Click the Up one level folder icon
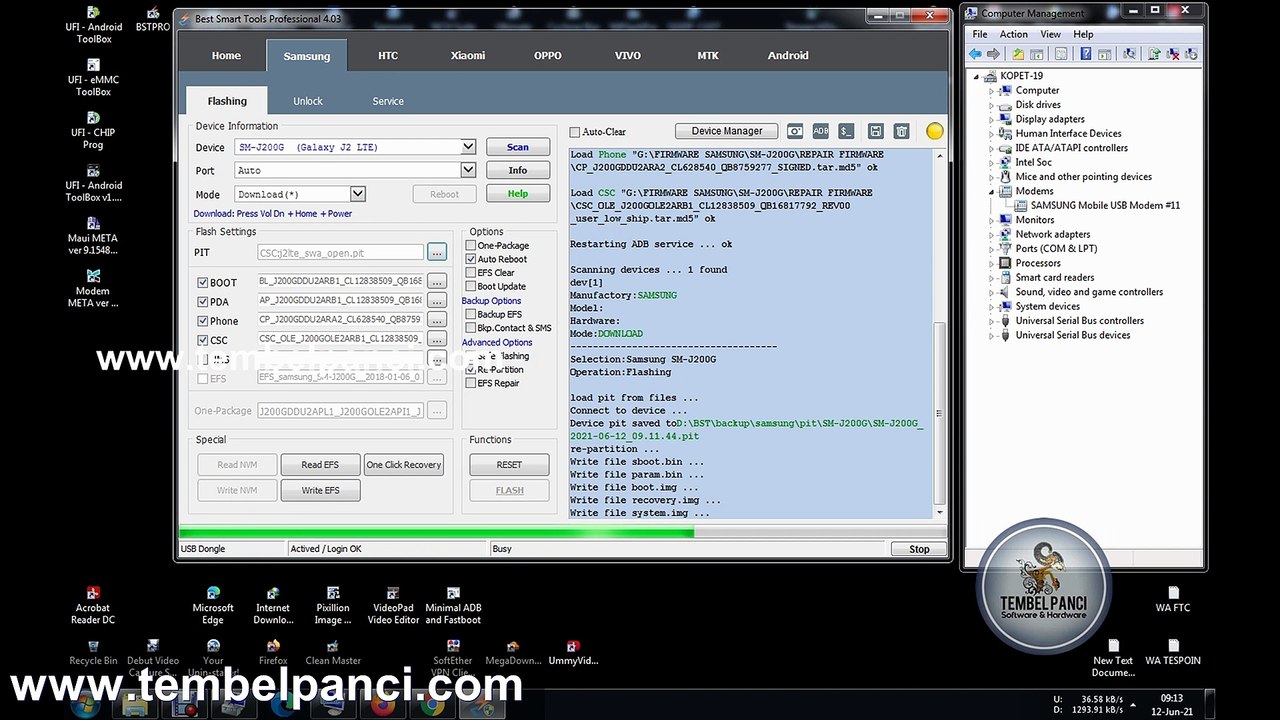Screen dimensions: 1280x720 click(1018, 54)
